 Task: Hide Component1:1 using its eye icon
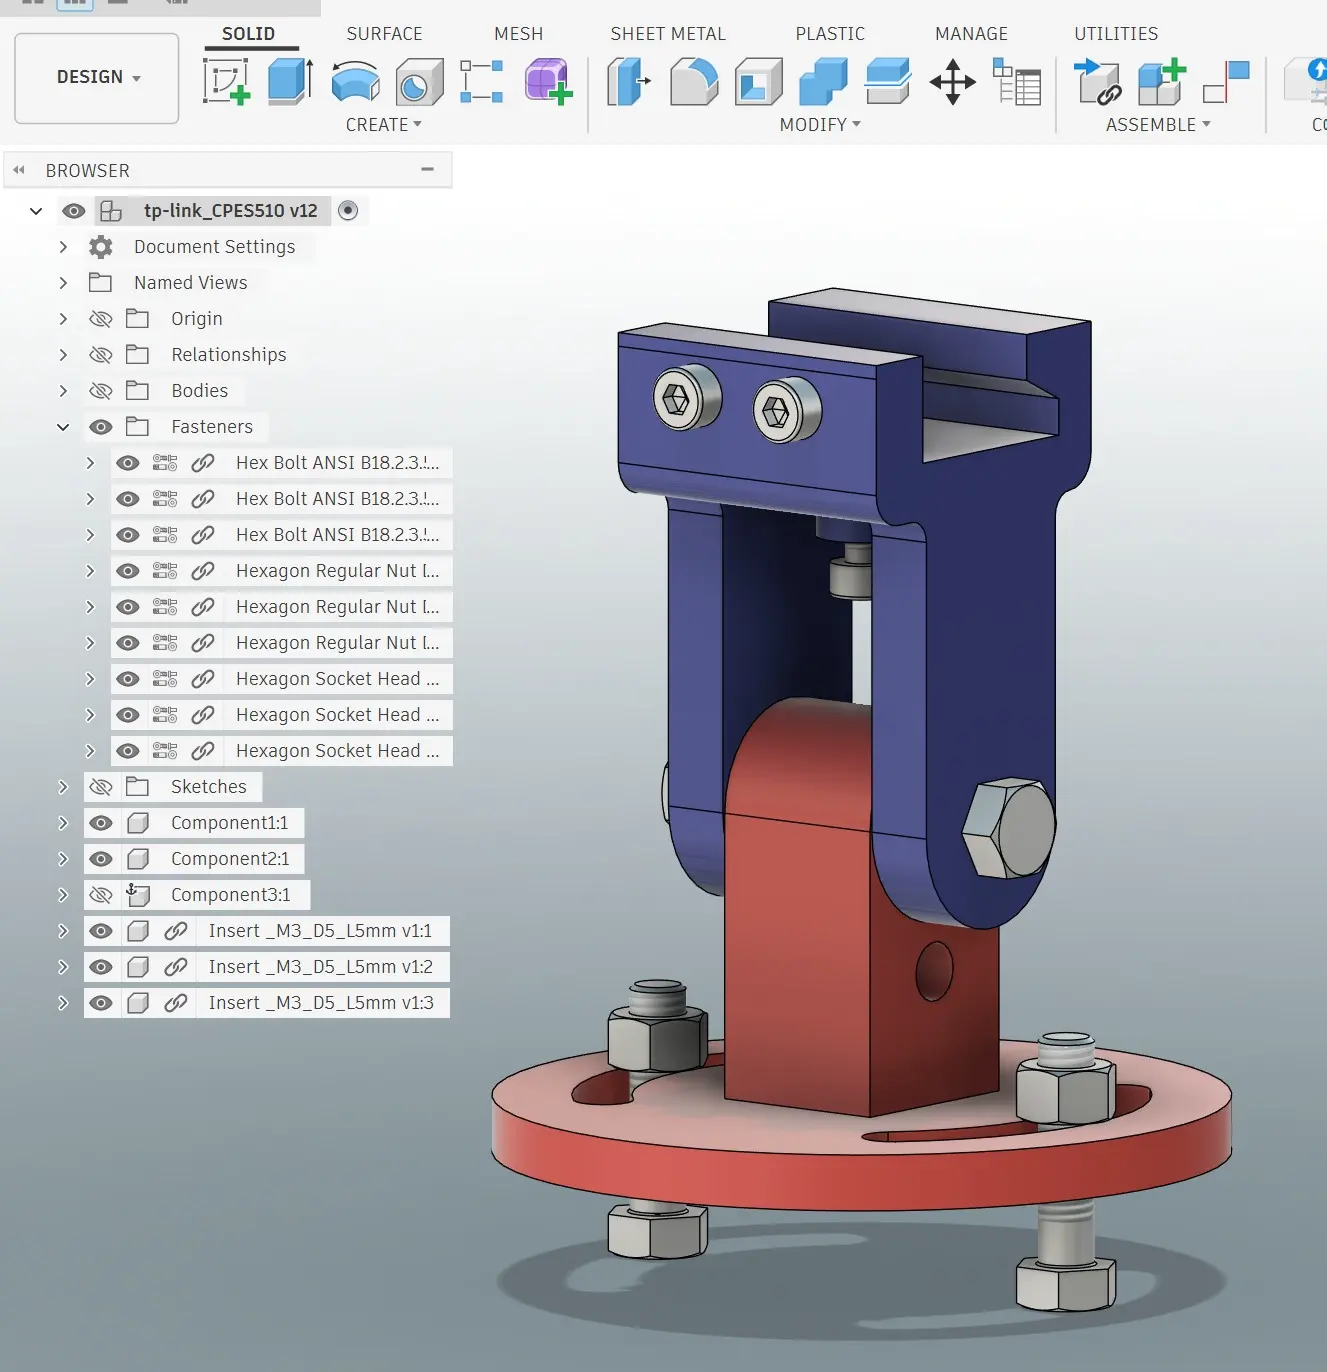click(x=101, y=823)
